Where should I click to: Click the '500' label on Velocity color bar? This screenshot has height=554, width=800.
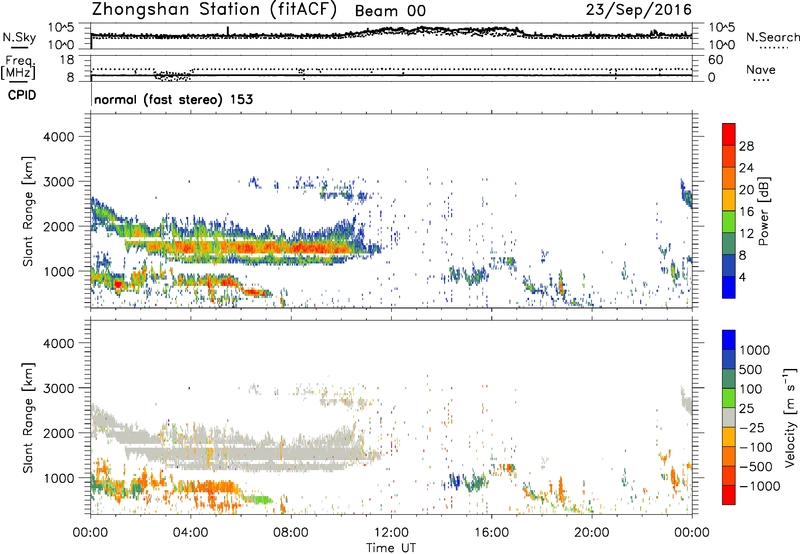click(x=750, y=370)
